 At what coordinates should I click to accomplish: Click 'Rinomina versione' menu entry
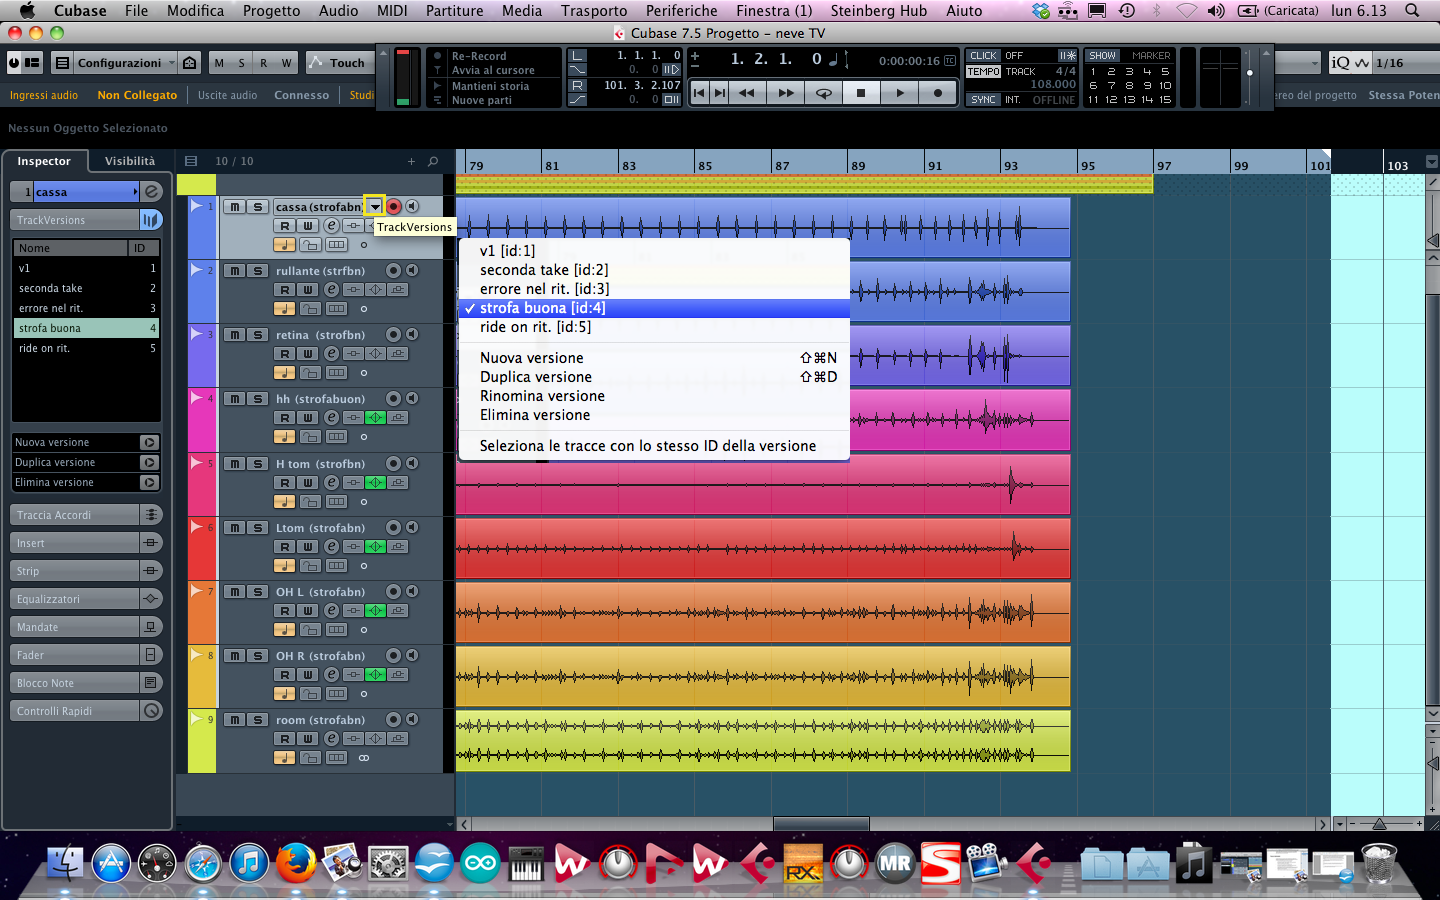[654, 396]
